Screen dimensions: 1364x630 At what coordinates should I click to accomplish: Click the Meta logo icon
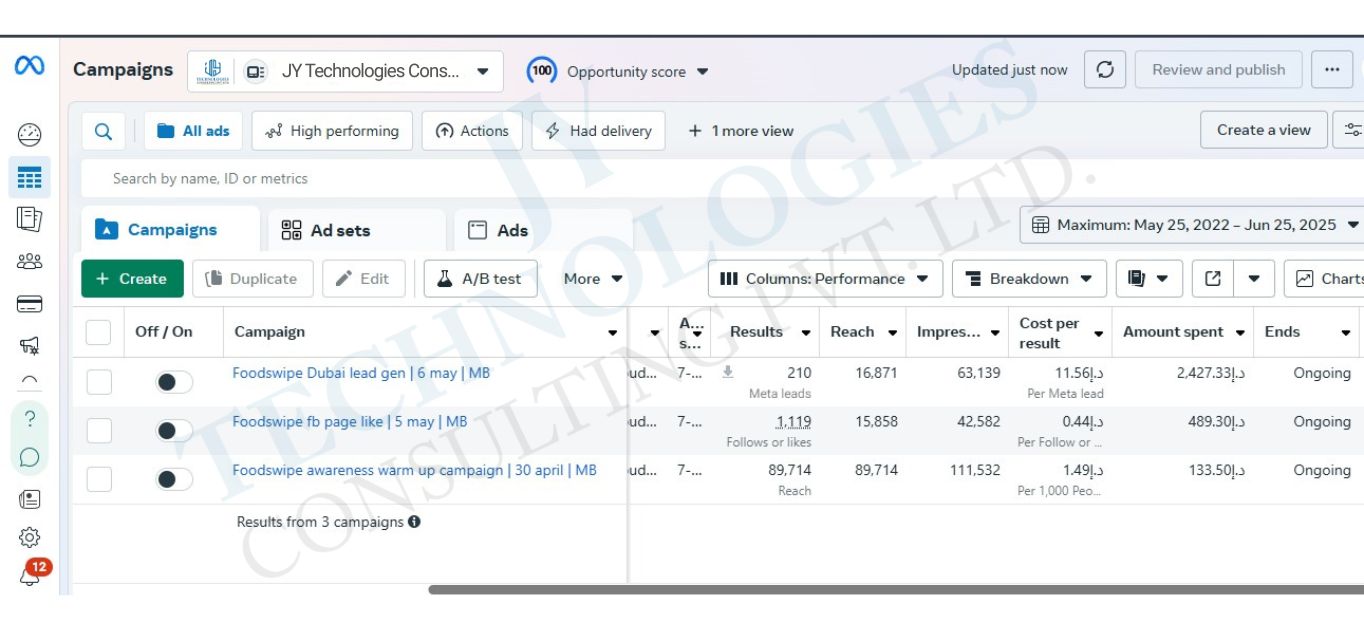(x=29, y=66)
